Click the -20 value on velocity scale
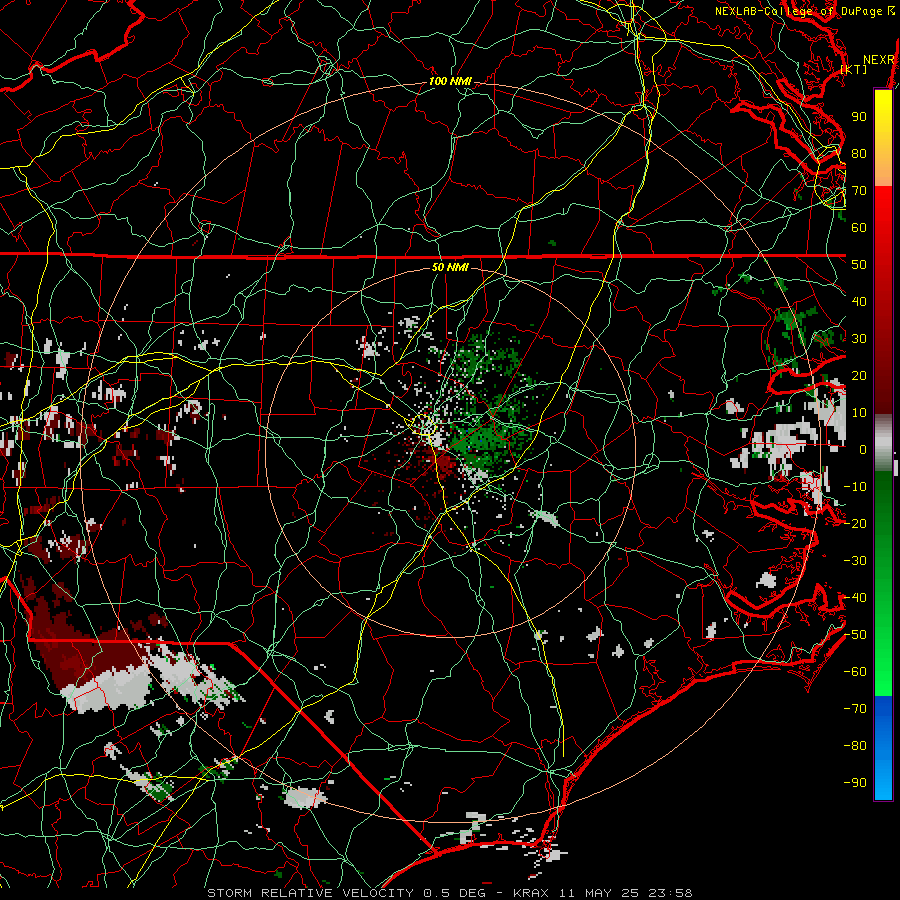 click(x=855, y=523)
